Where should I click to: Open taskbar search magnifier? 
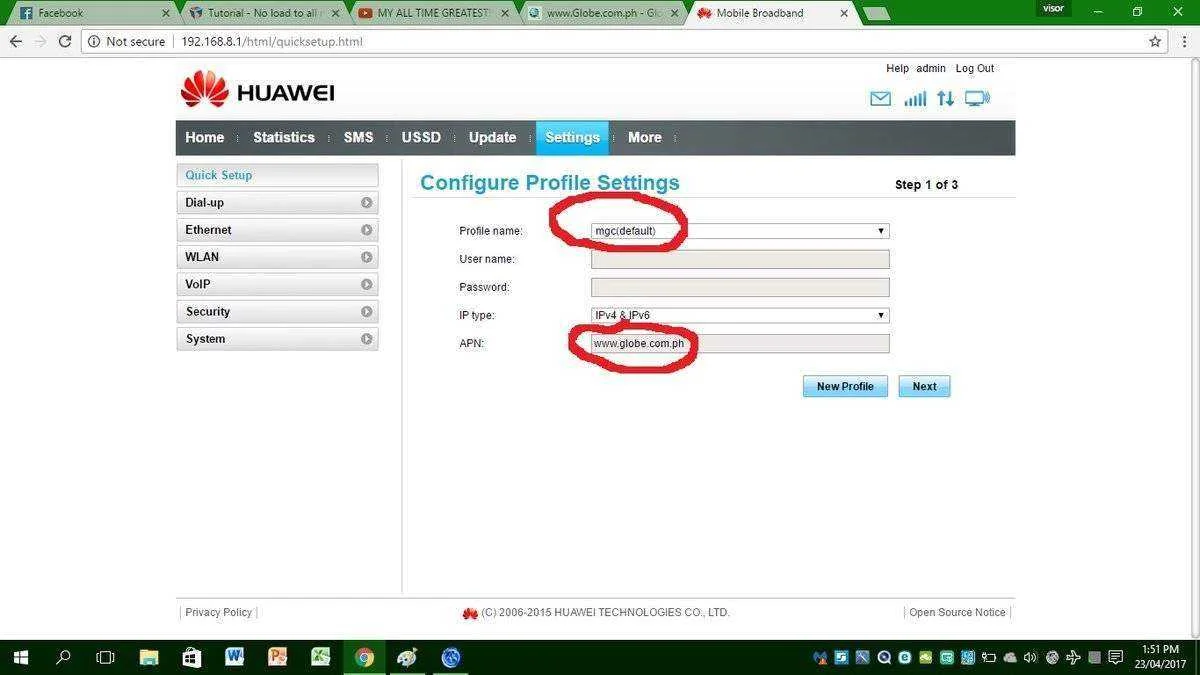point(63,657)
